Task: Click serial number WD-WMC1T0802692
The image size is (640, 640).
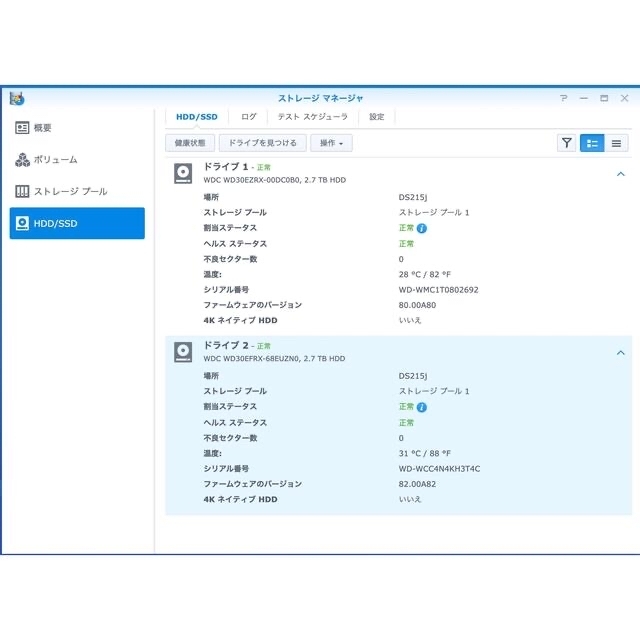Action: point(438,290)
